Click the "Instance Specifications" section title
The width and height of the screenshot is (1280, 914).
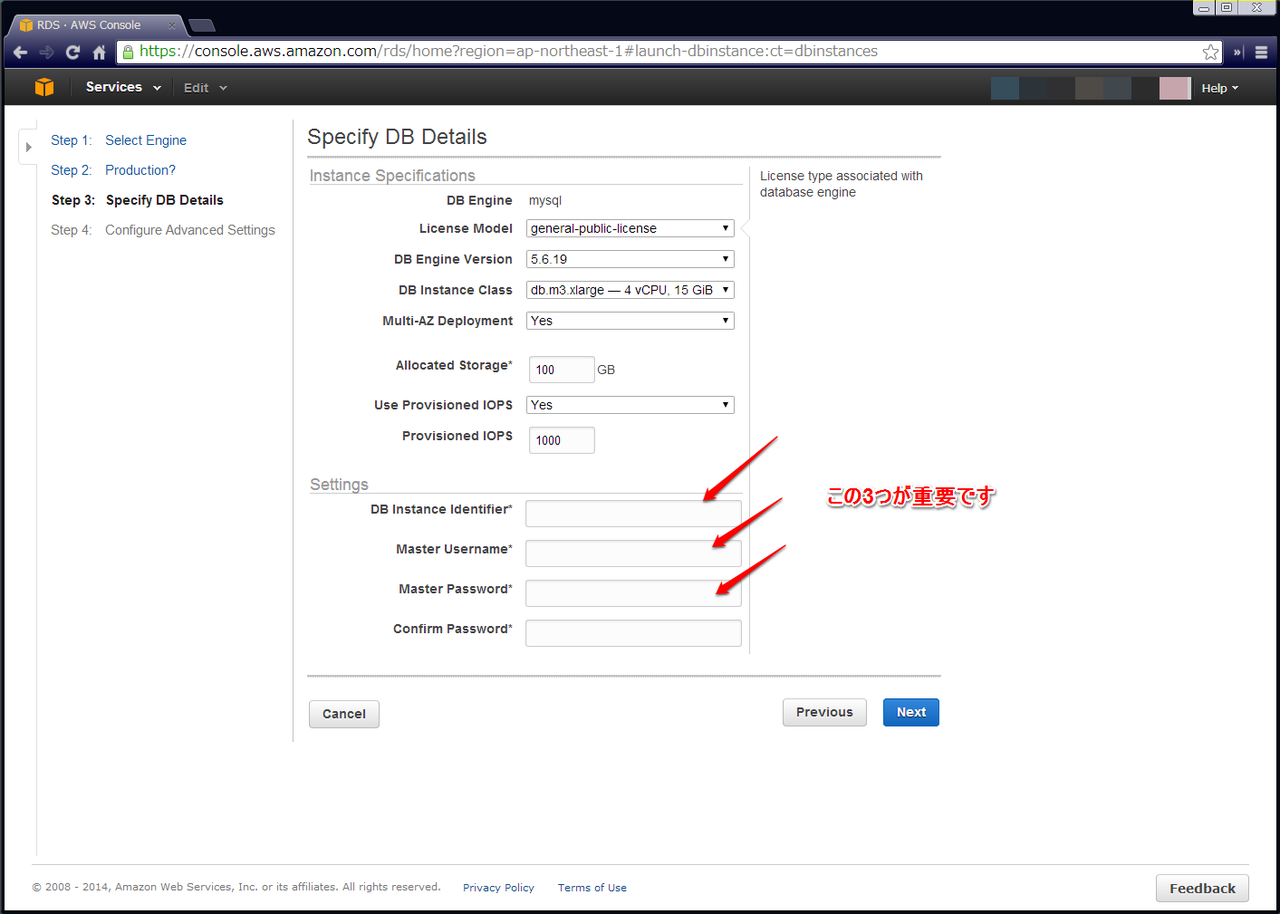click(x=393, y=176)
